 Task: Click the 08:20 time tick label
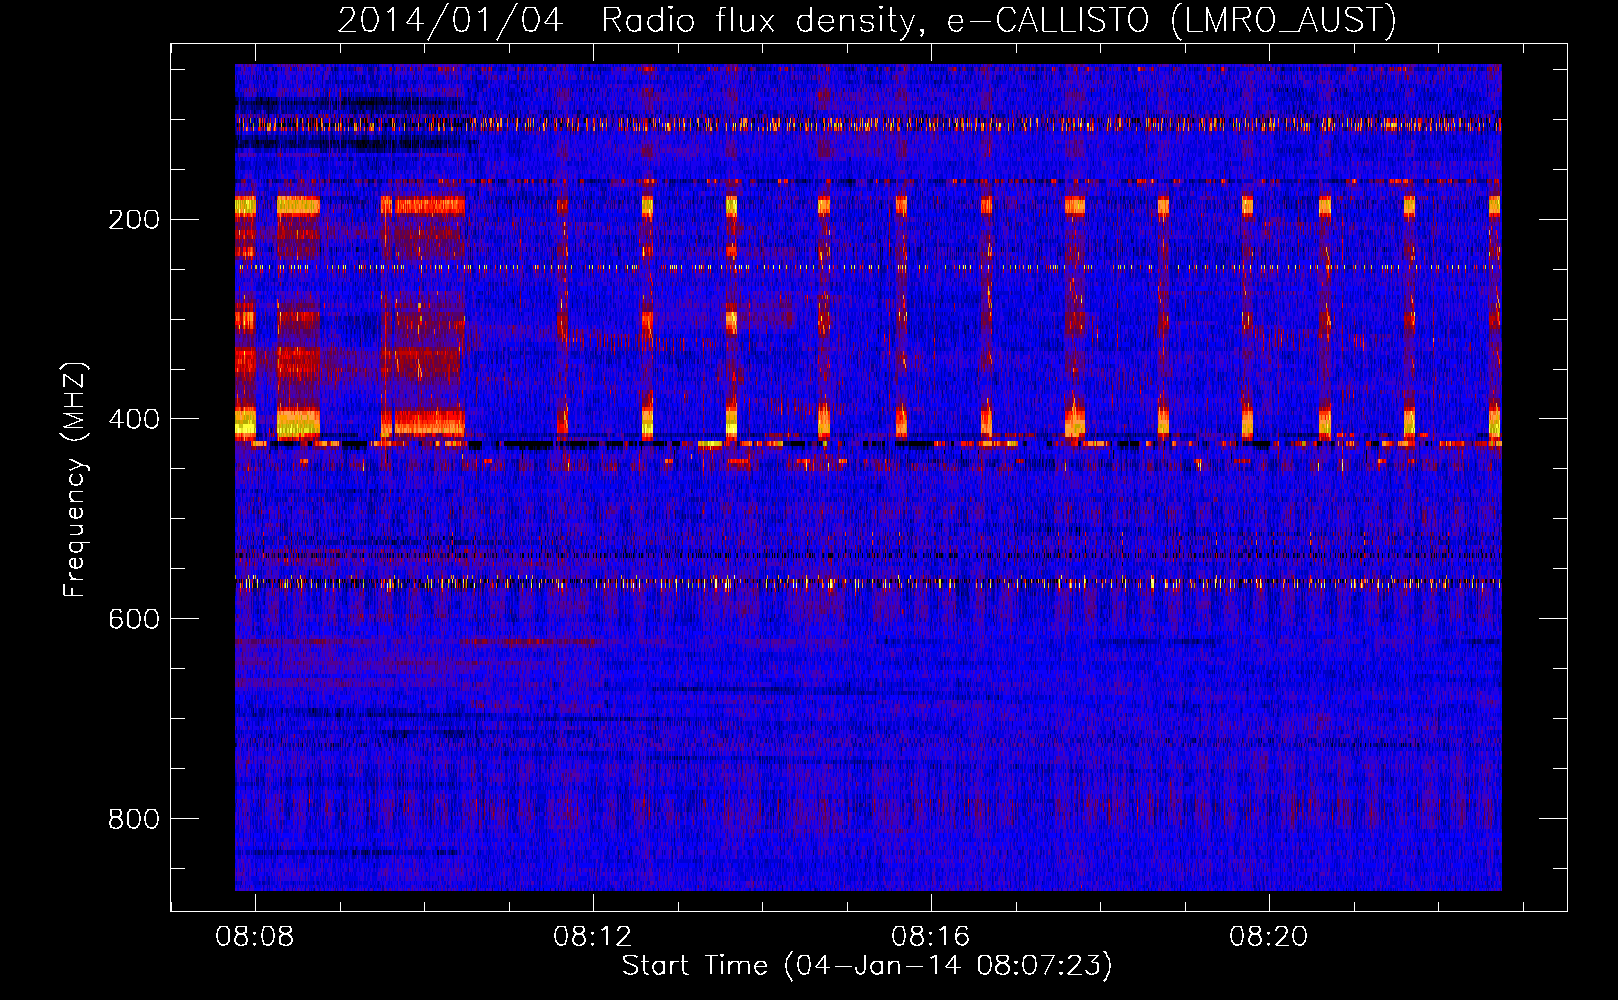1269,936
